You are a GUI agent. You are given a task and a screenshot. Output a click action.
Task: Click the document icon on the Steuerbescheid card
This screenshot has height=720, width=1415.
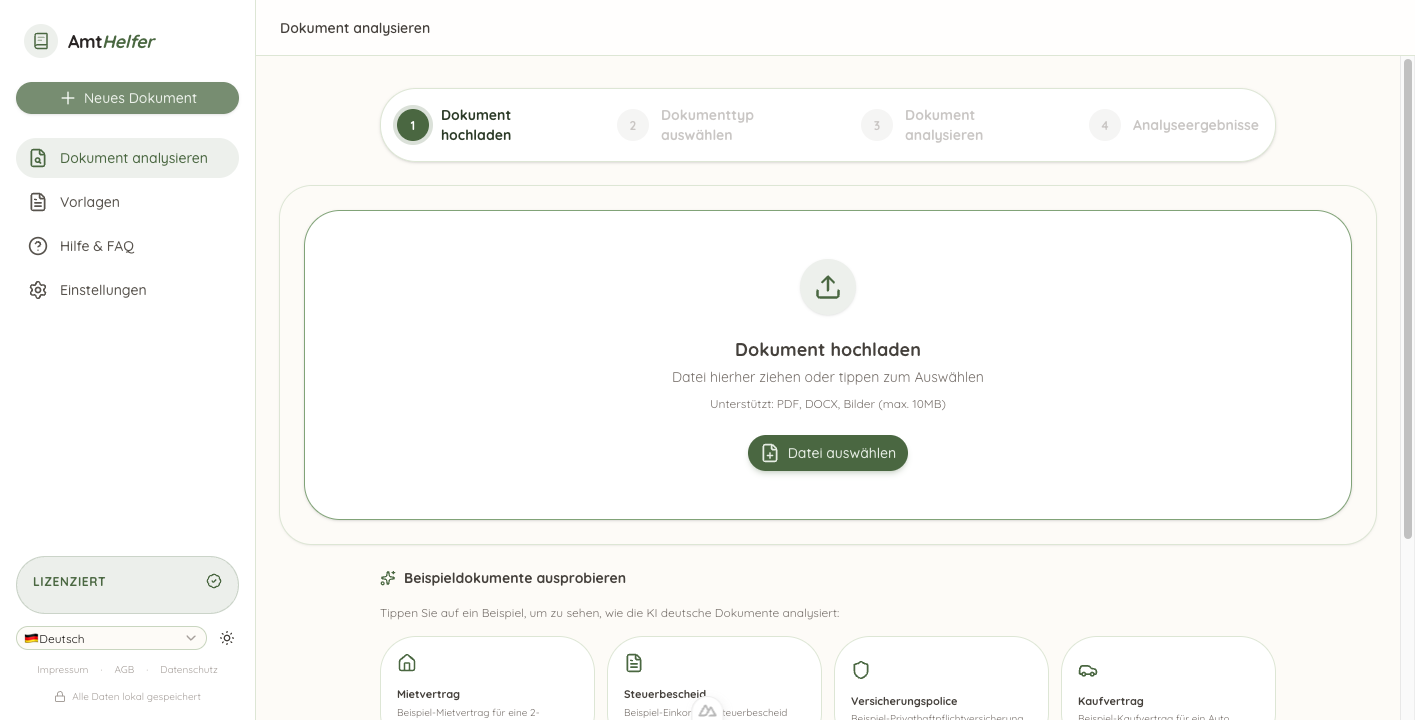(x=633, y=662)
